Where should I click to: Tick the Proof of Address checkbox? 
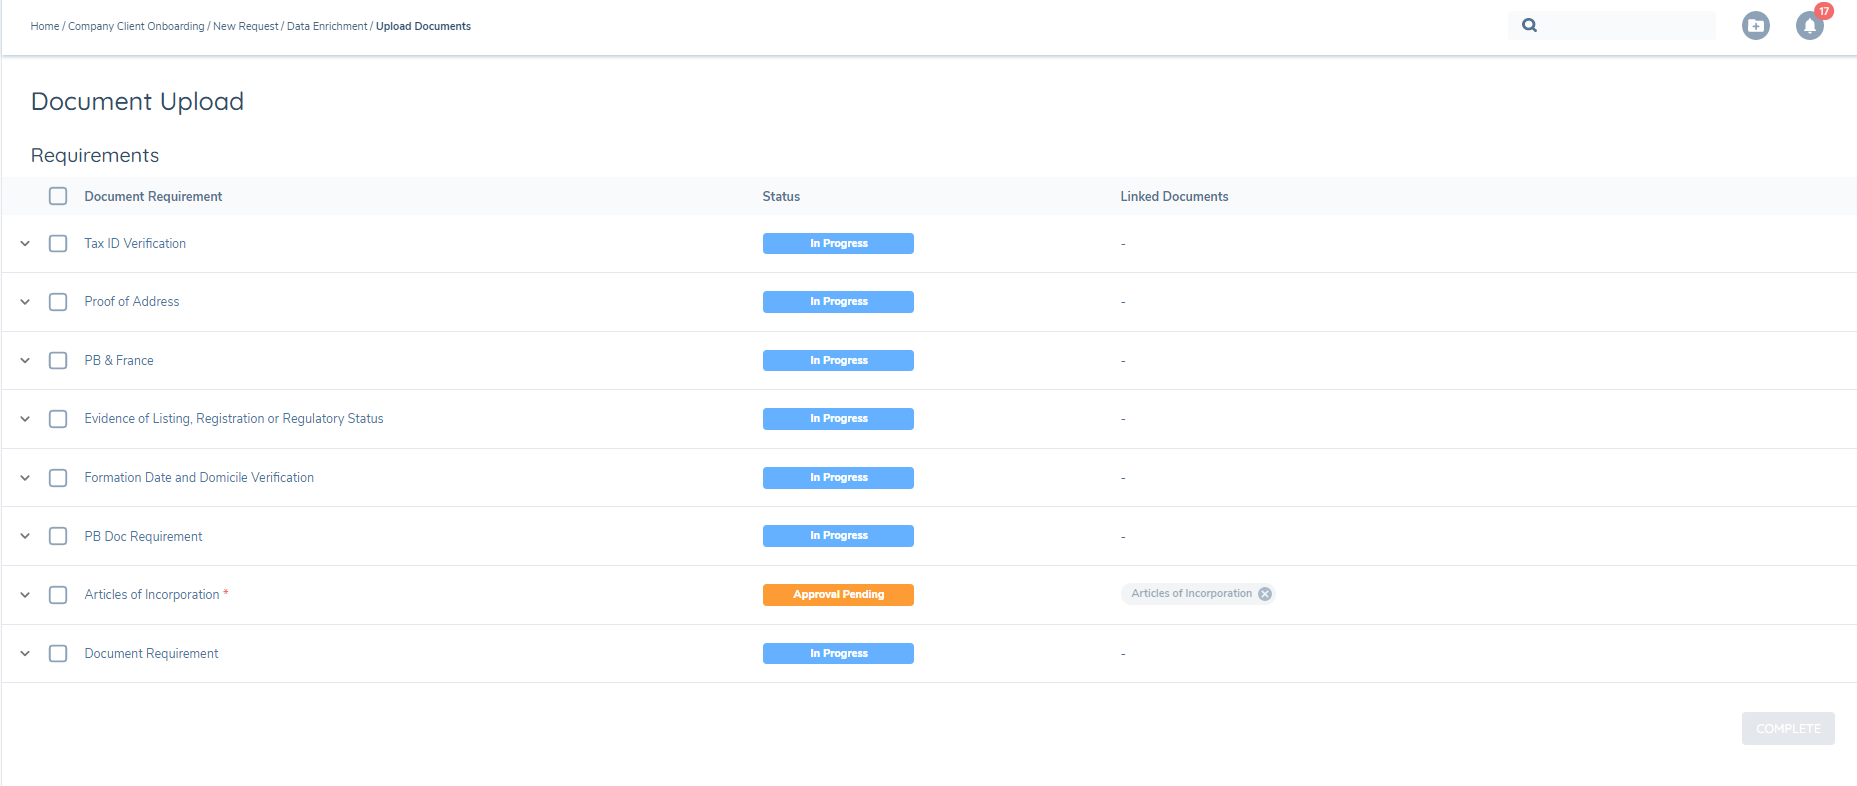58,302
